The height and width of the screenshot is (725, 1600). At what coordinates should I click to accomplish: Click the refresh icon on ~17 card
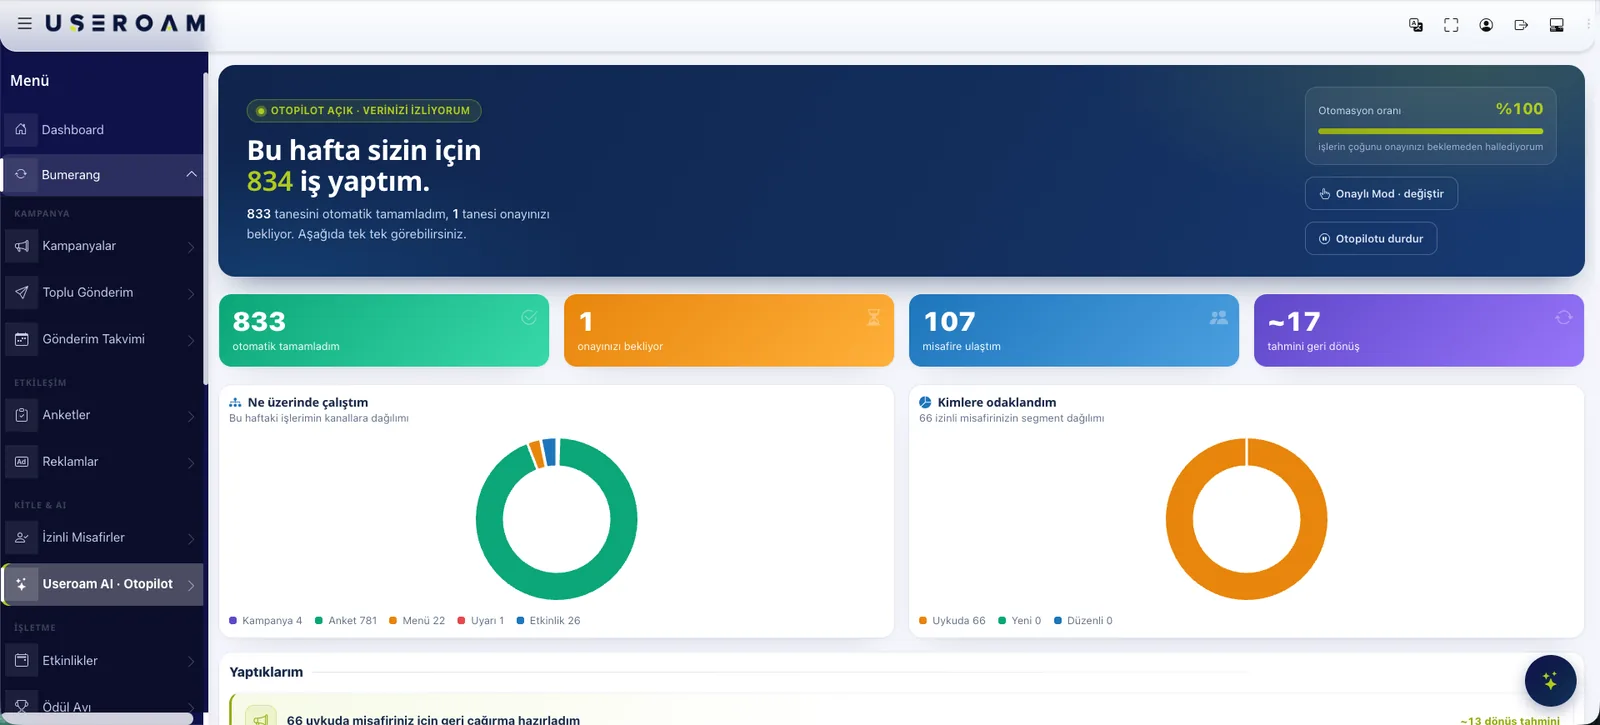[1564, 317]
